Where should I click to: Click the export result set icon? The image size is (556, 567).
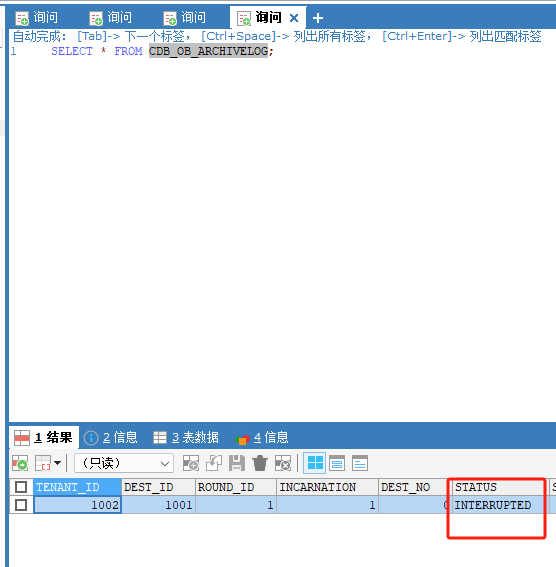pyautogui.click(x=20, y=463)
